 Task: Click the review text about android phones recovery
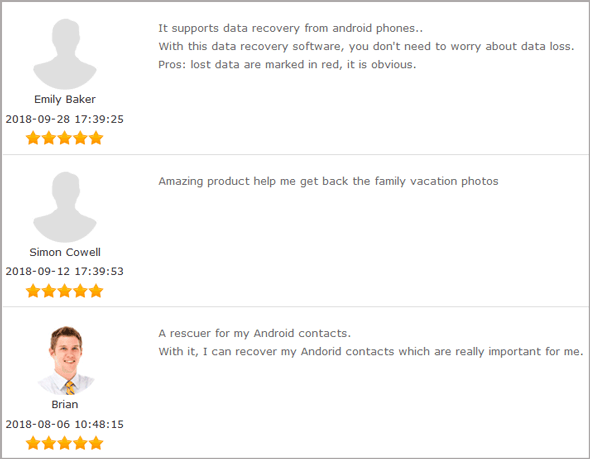(x=290, y=28)
